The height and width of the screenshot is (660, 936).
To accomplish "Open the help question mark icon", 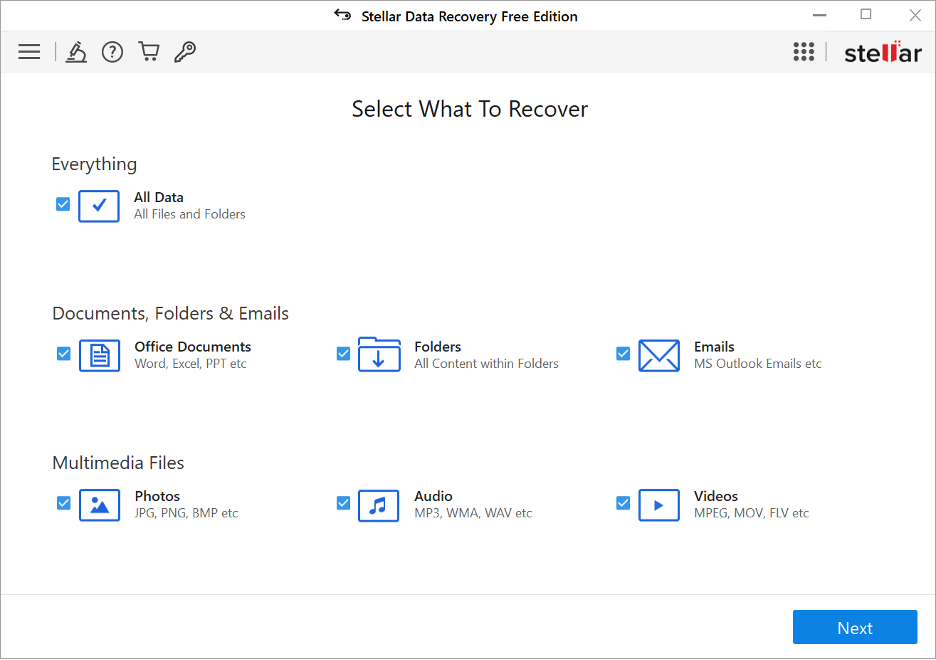I will [x=112, y=52].
